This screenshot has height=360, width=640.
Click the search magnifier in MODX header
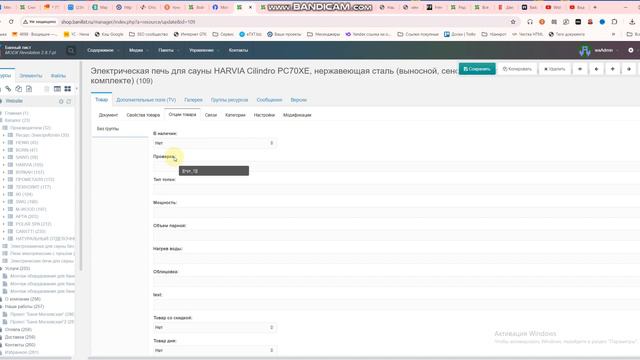71,50
